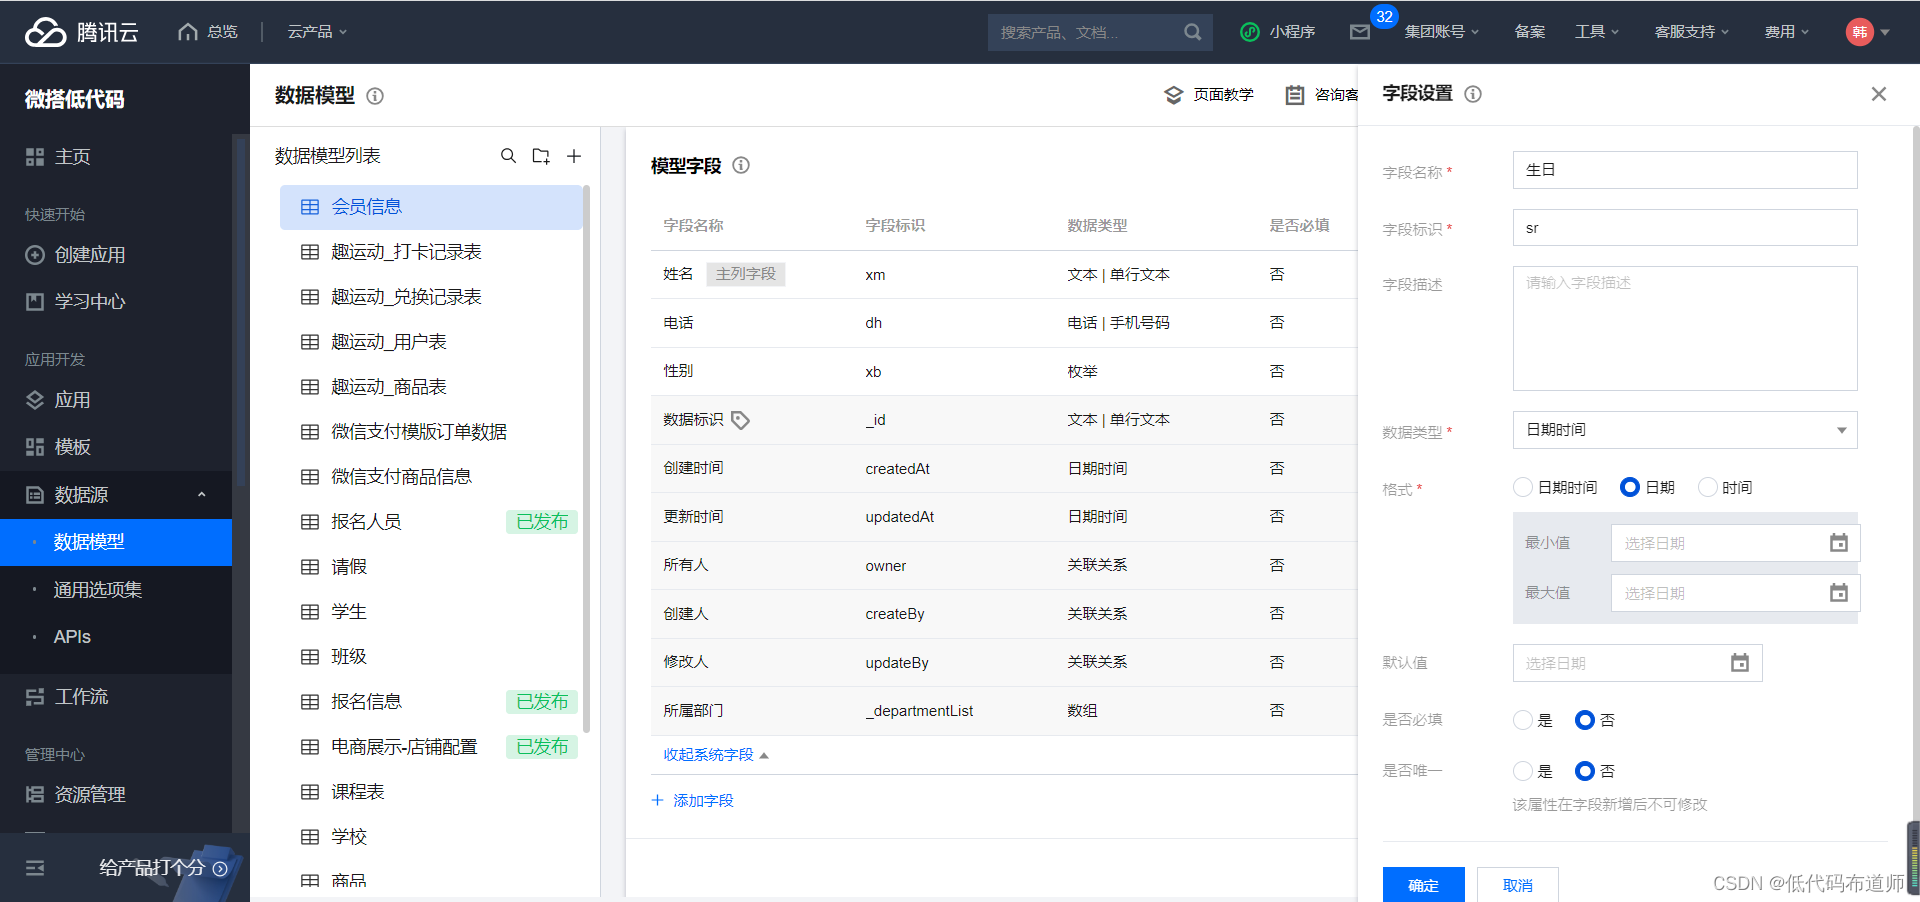The width and height of the screenshot is (1920, 902).
Task: Collapse the sidebar menu icon at bottom
Action: coord(35,868)
